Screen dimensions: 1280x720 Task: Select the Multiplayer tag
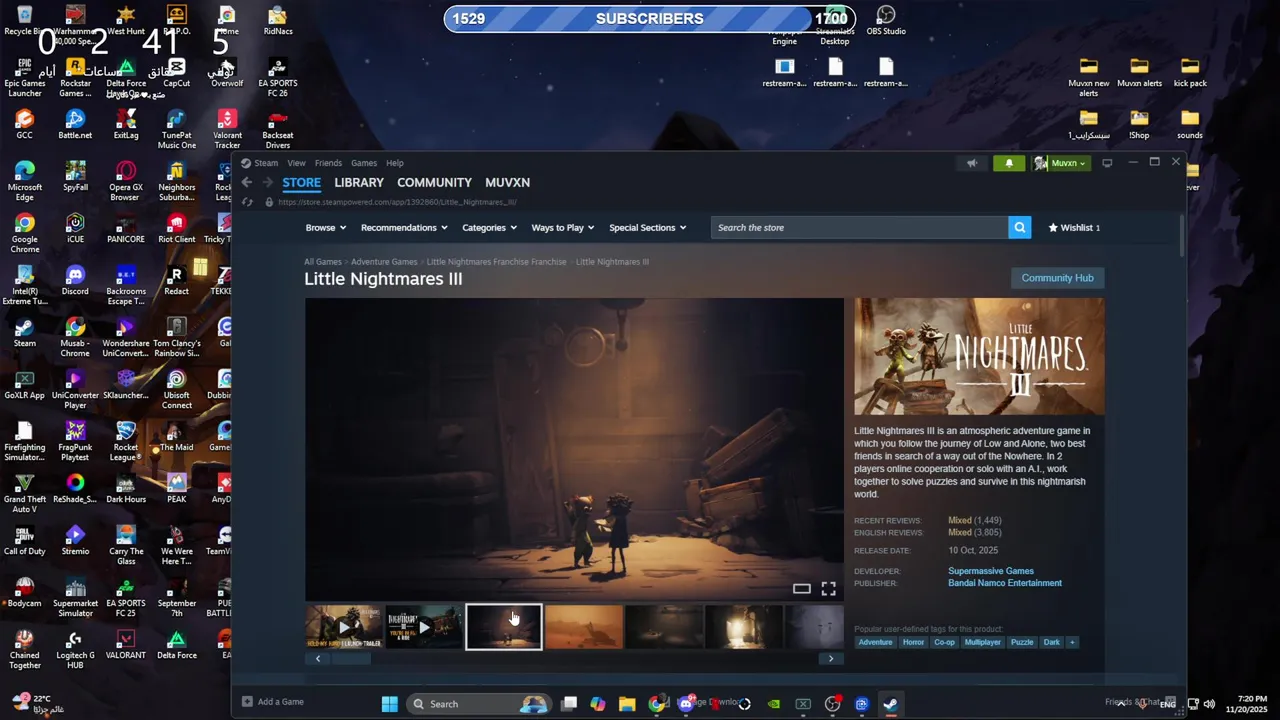(x=983, y=642)
